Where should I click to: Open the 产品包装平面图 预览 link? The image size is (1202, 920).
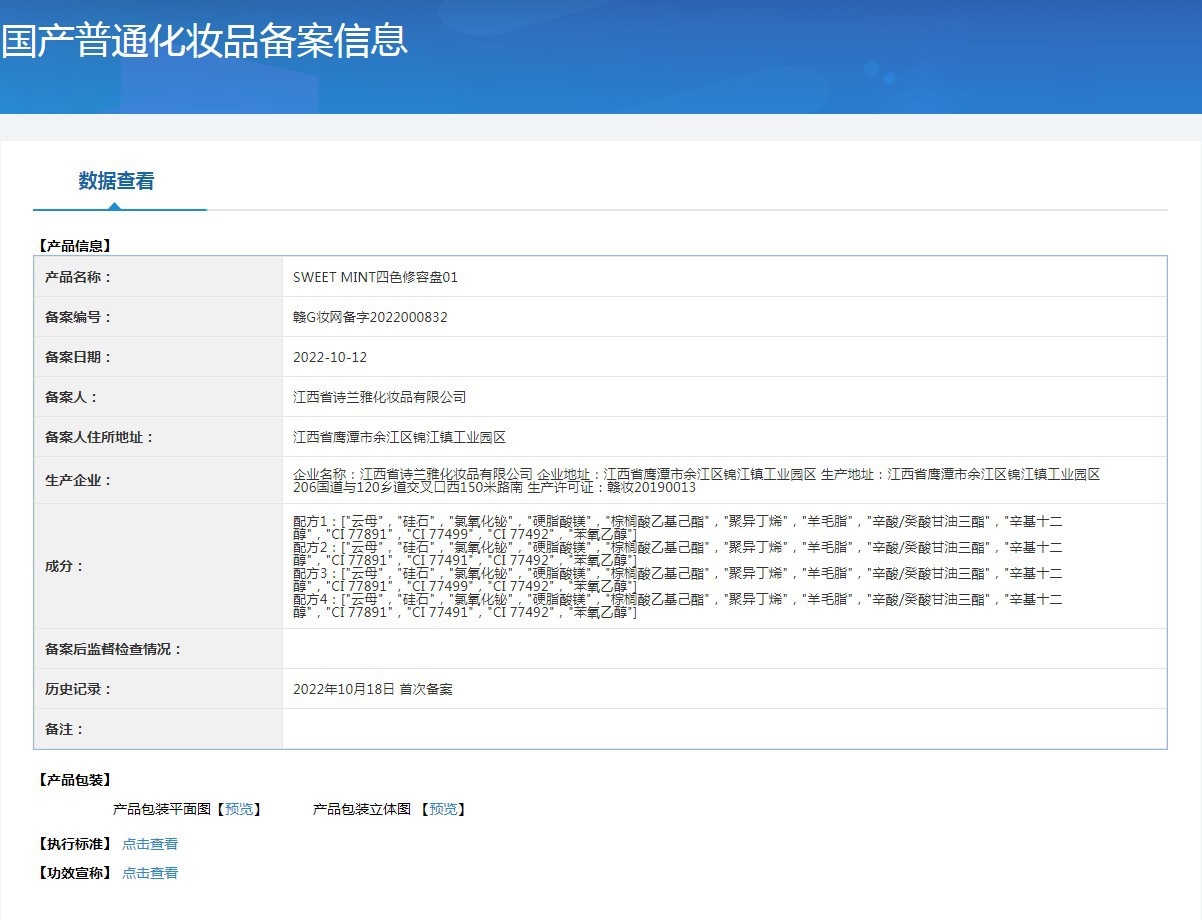coord(239,809)
